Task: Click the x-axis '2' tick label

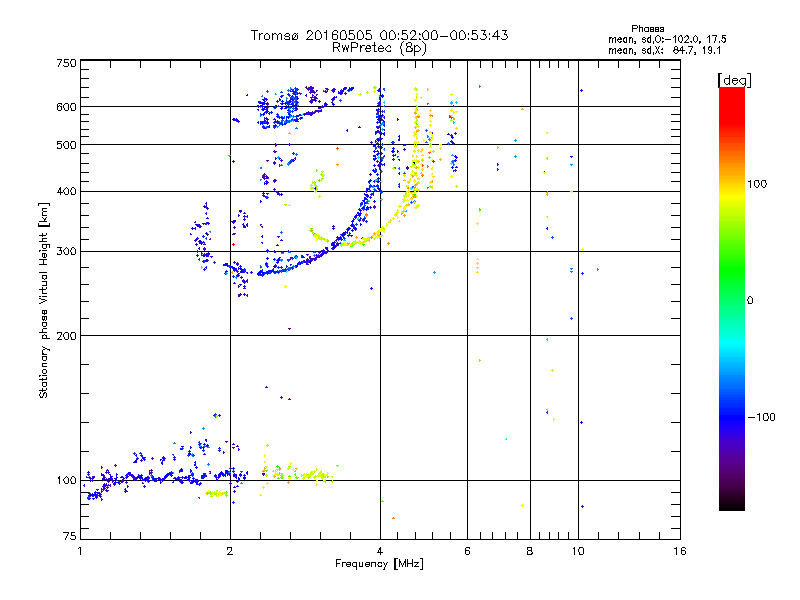Action: (230, 551)
